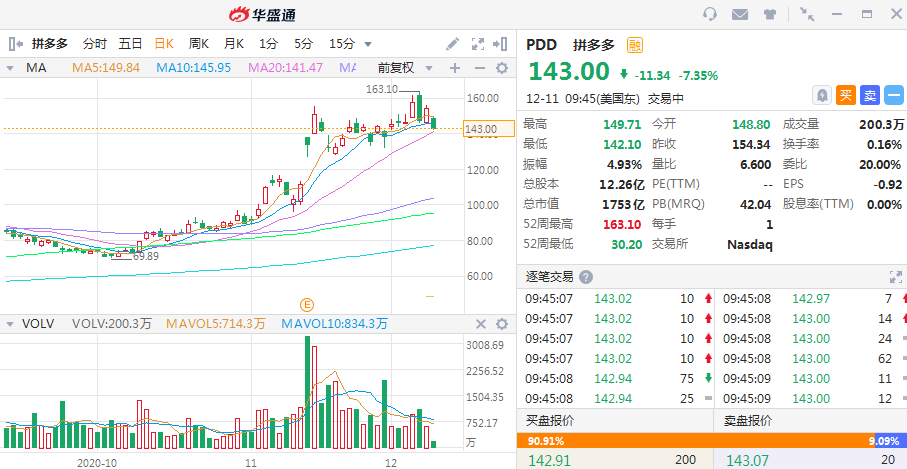
Task: Click the 163.10 high price chart label
Action: [x=382, y=89]
